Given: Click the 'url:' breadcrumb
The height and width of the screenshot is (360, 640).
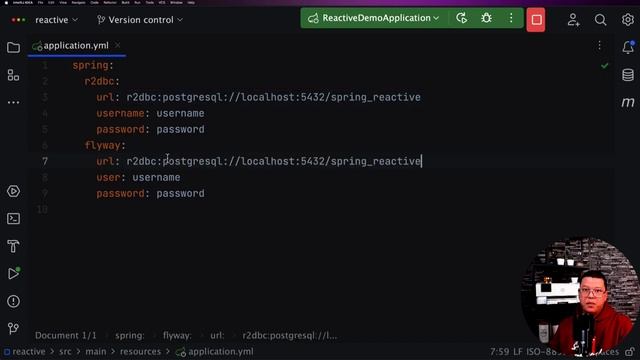Looking at the screenshot, I should [217, 336].
